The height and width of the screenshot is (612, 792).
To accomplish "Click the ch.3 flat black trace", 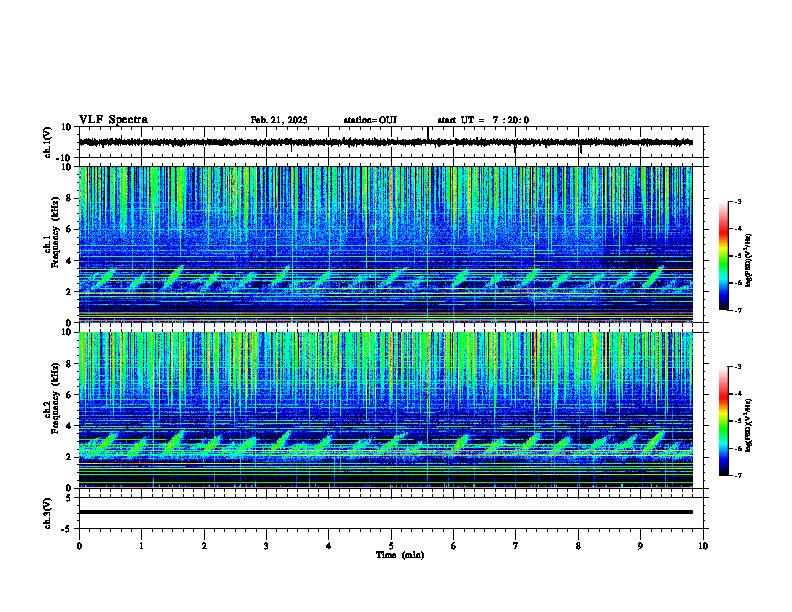I will (x=386, y=512).
